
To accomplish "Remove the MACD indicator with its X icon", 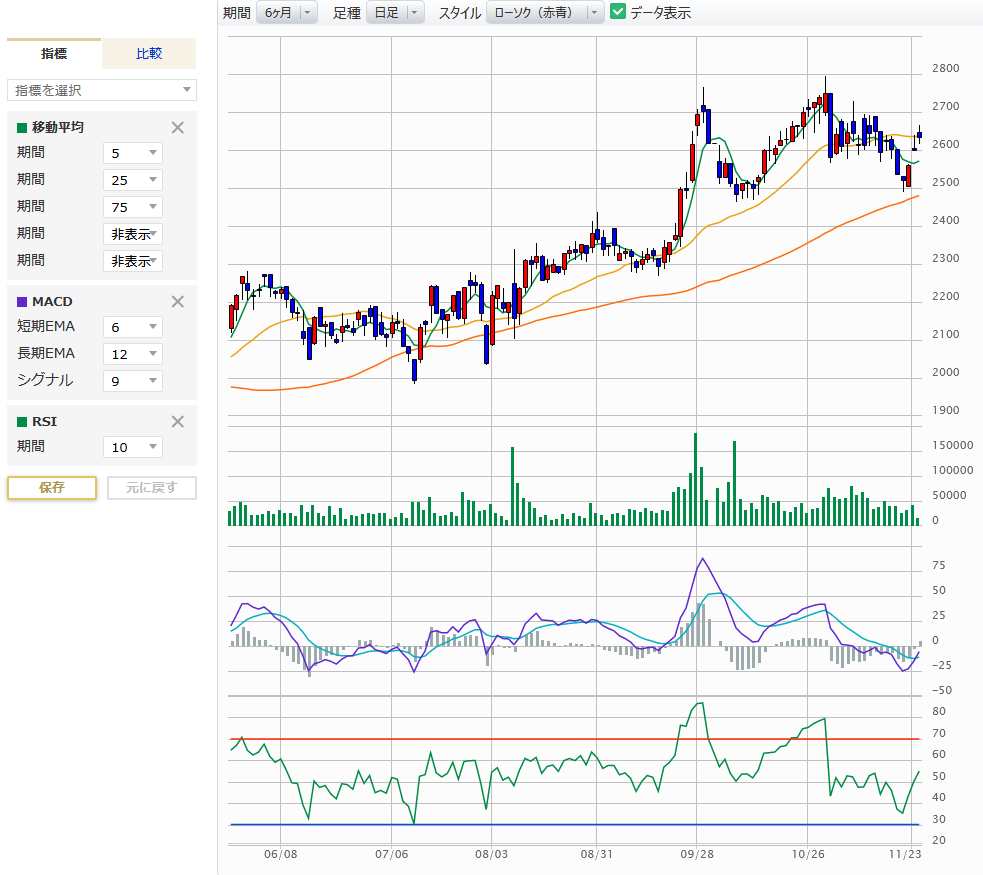I will 178,301.
